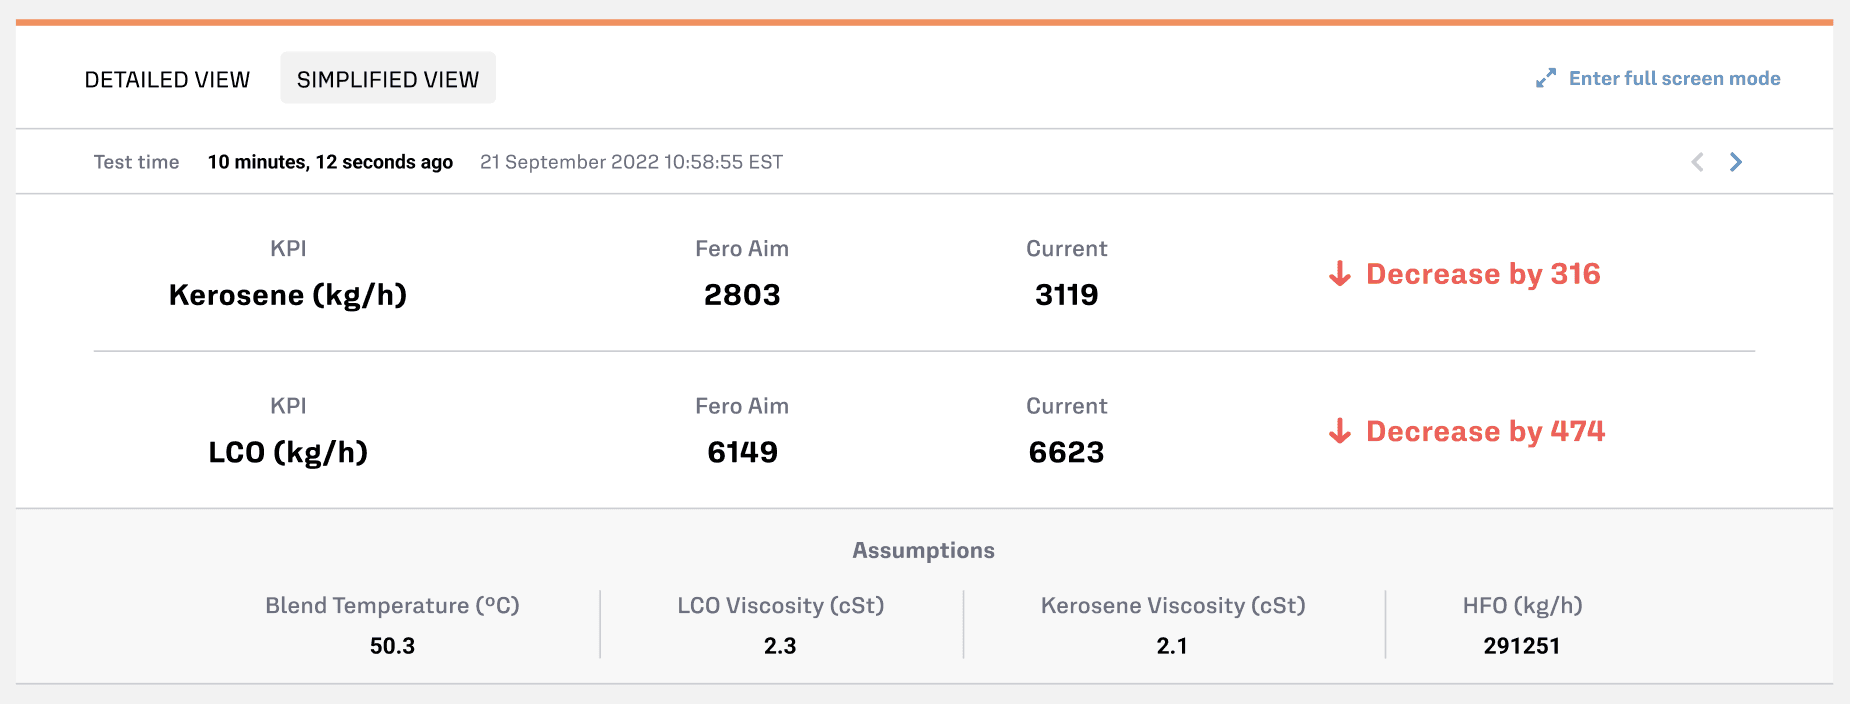Go to previous test with left chevron

(x=1697, y=162)
